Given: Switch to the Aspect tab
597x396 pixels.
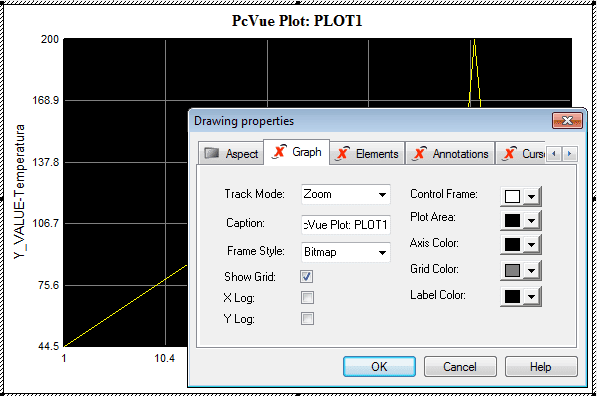Looking at the screenshot, I should click(x=231, y=154).
